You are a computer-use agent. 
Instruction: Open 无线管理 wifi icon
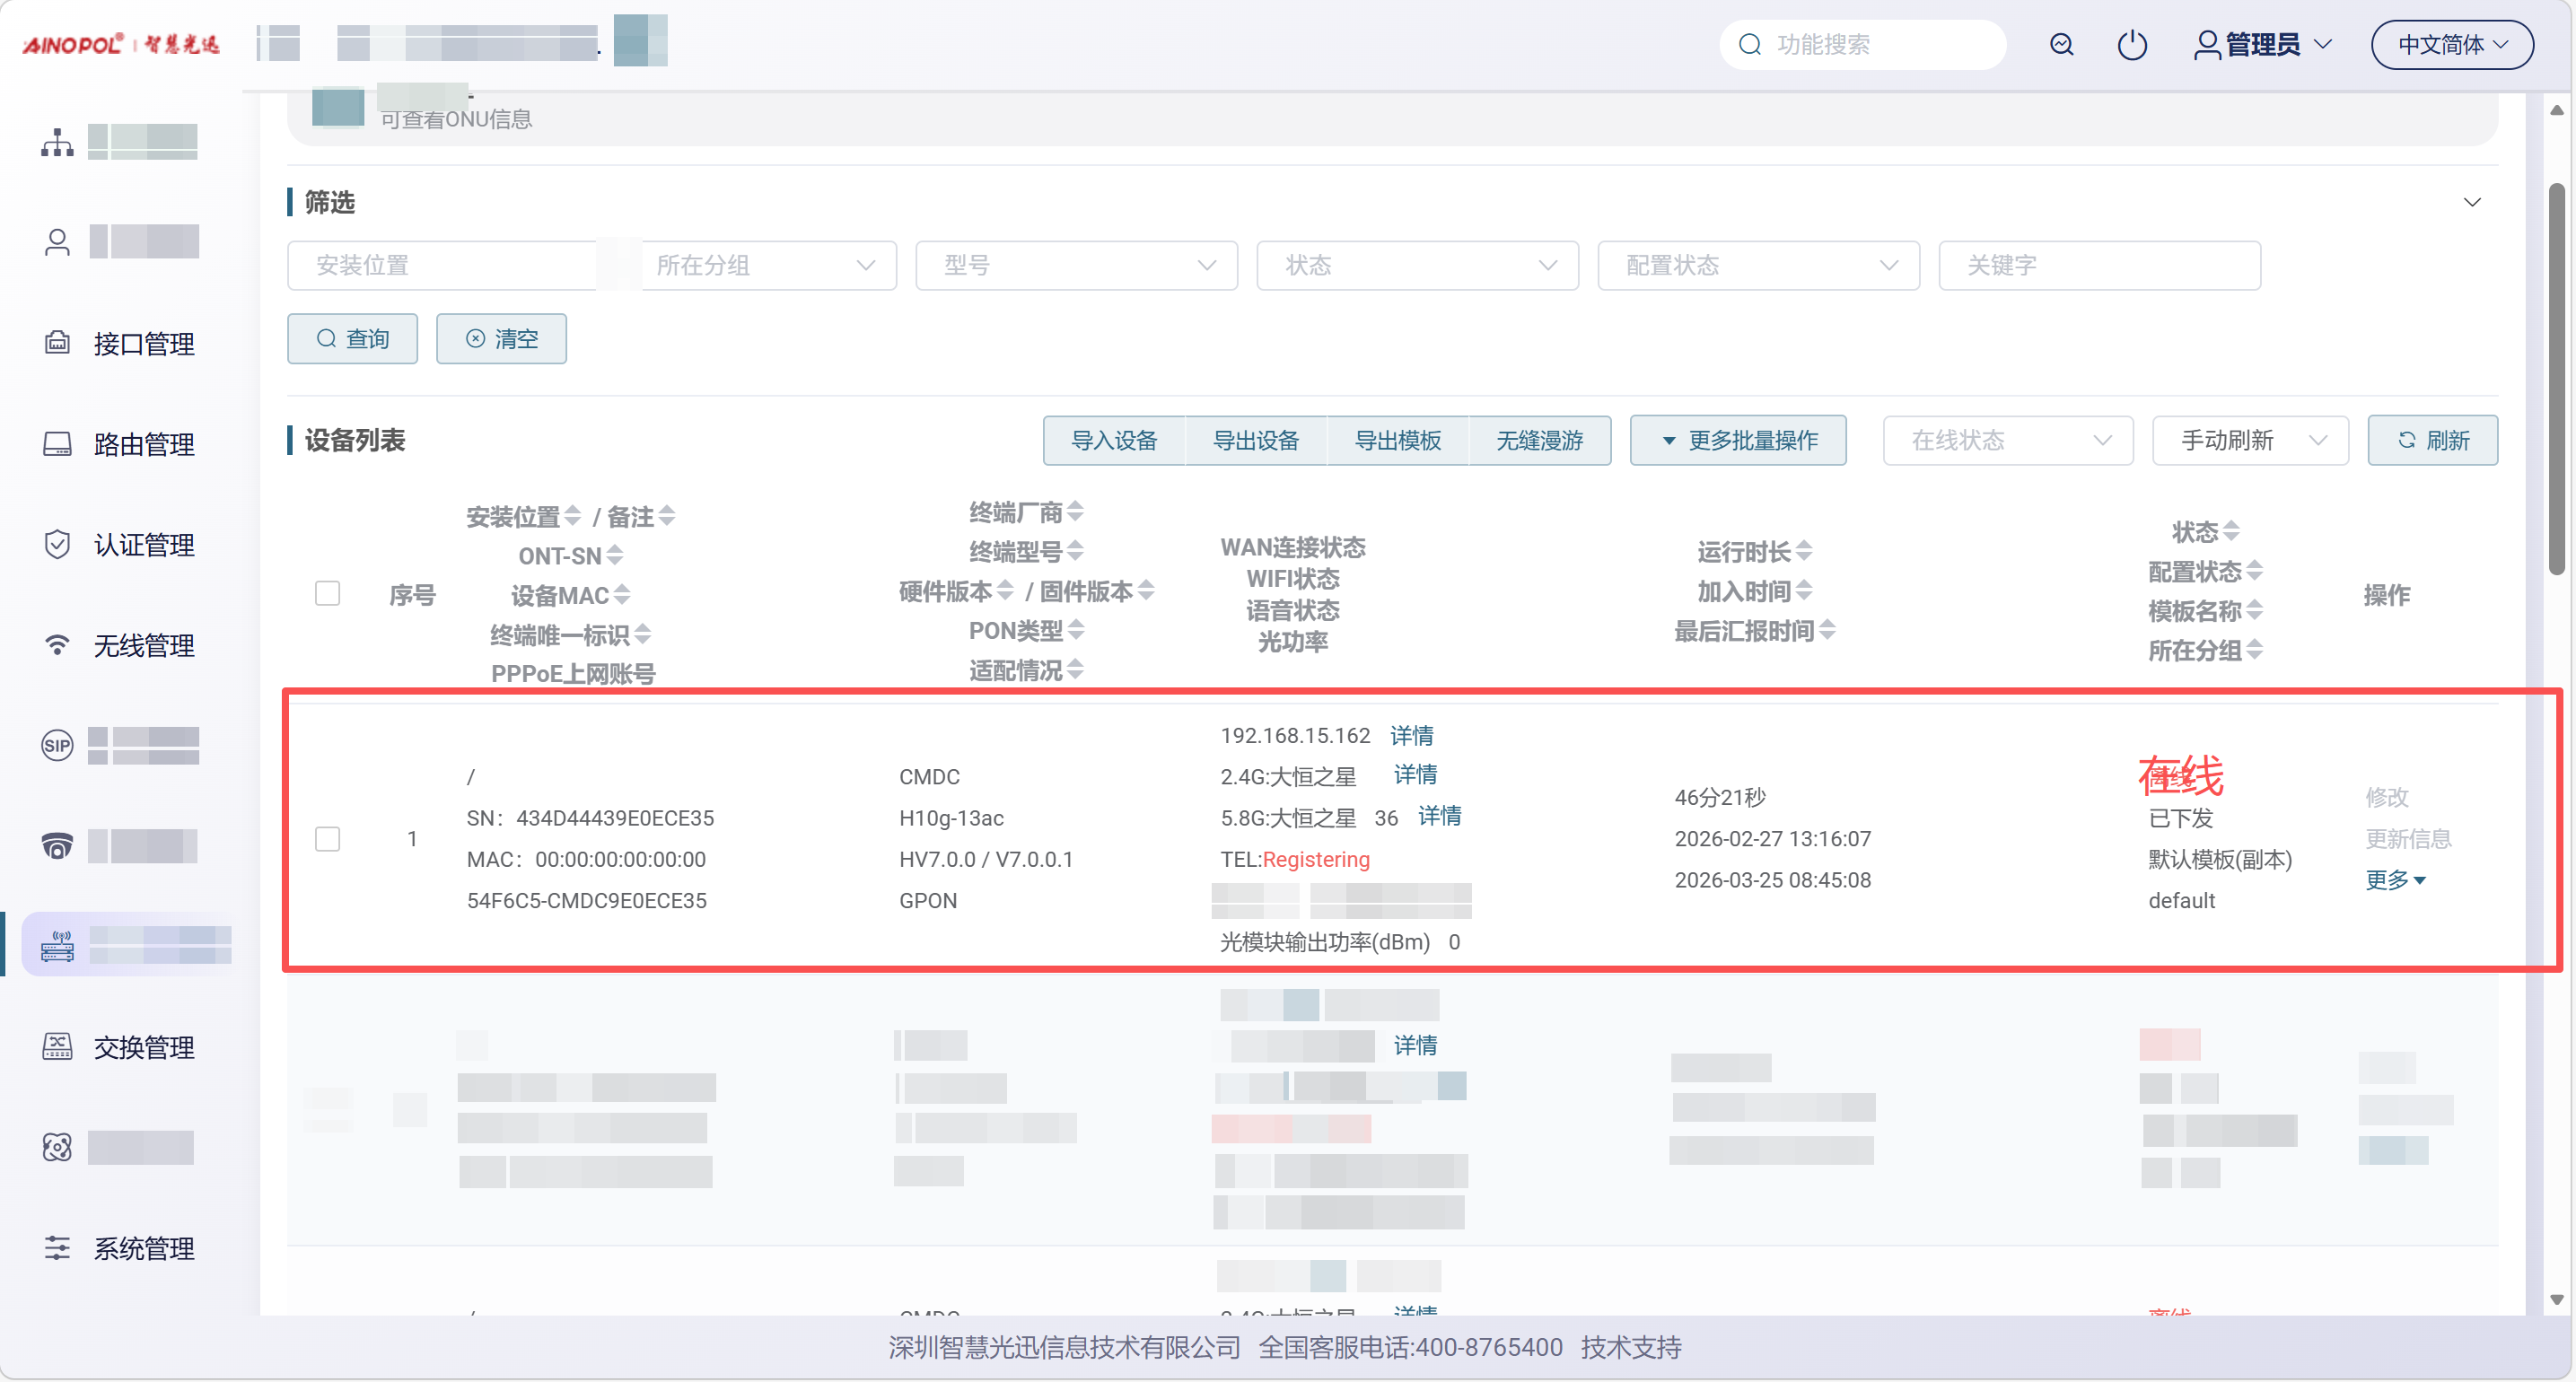point(57,645)
